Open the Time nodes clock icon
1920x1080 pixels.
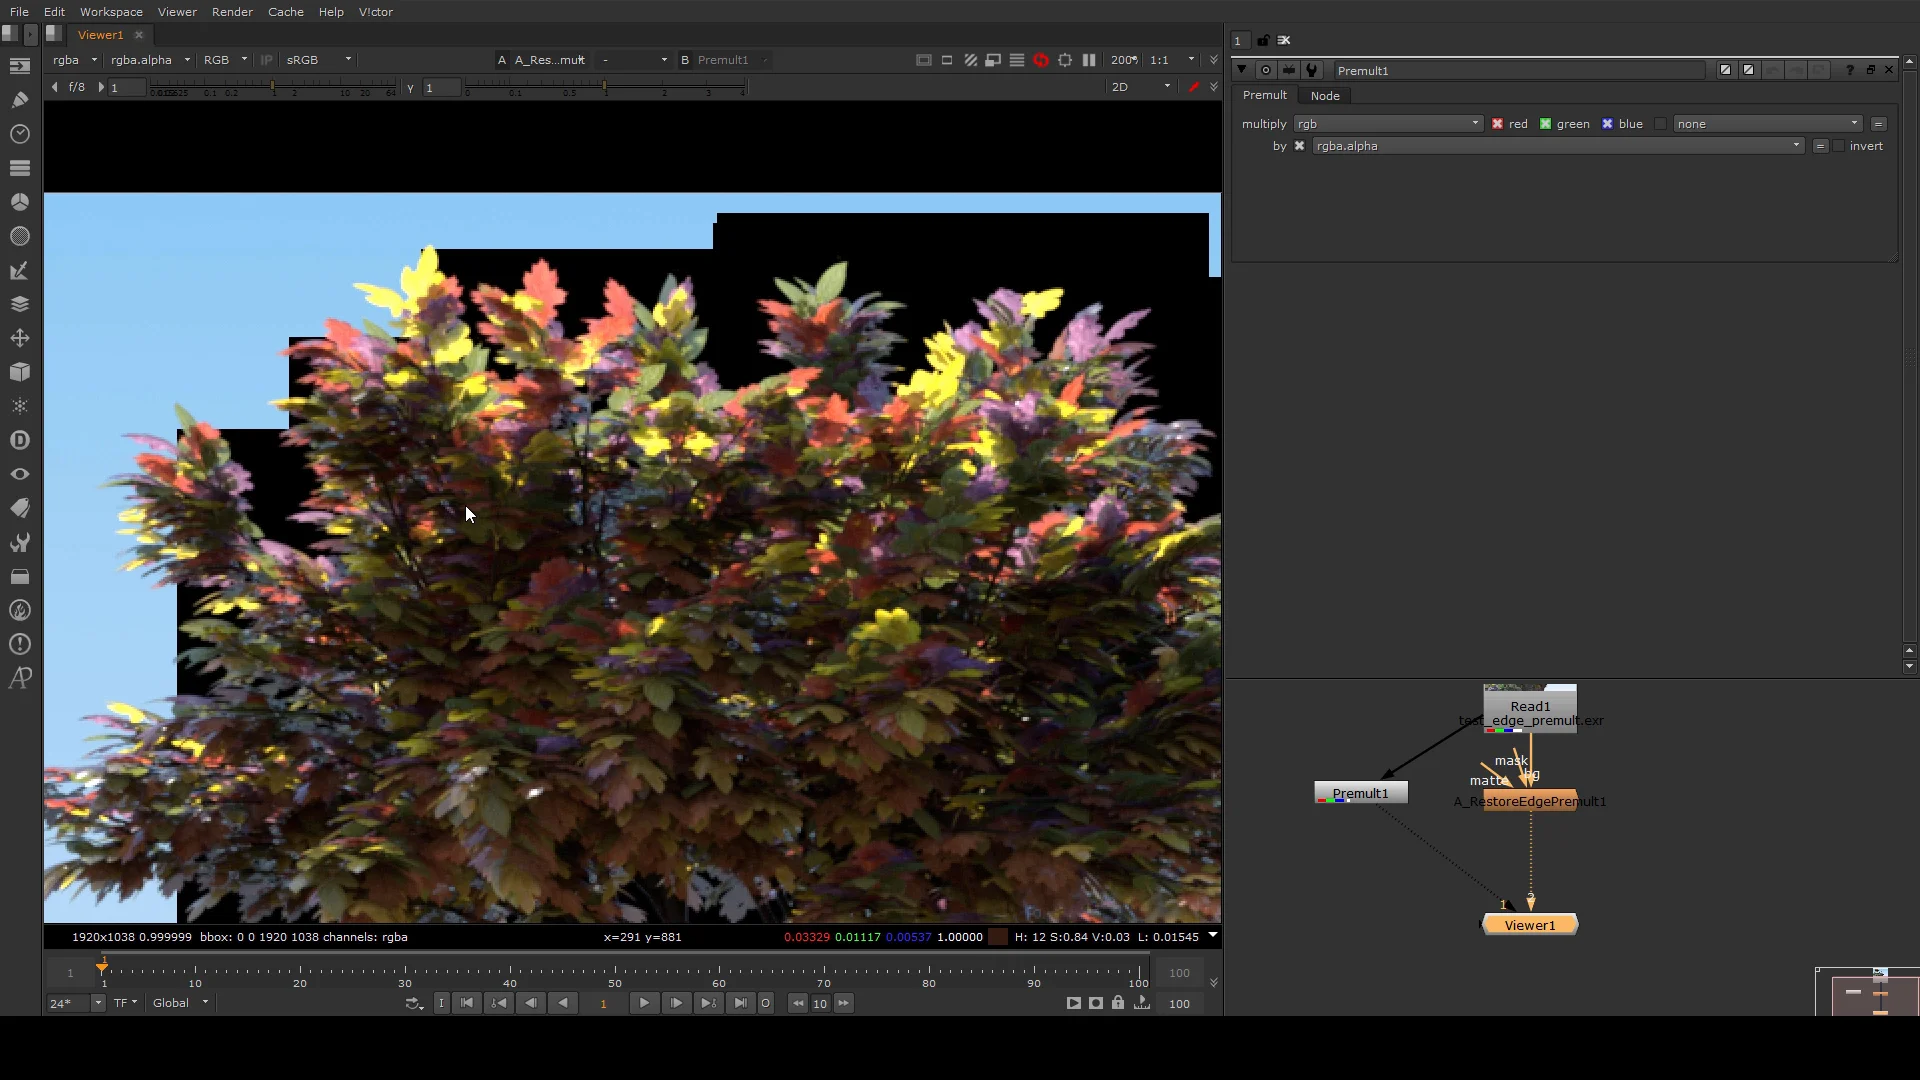coord(19,133)
